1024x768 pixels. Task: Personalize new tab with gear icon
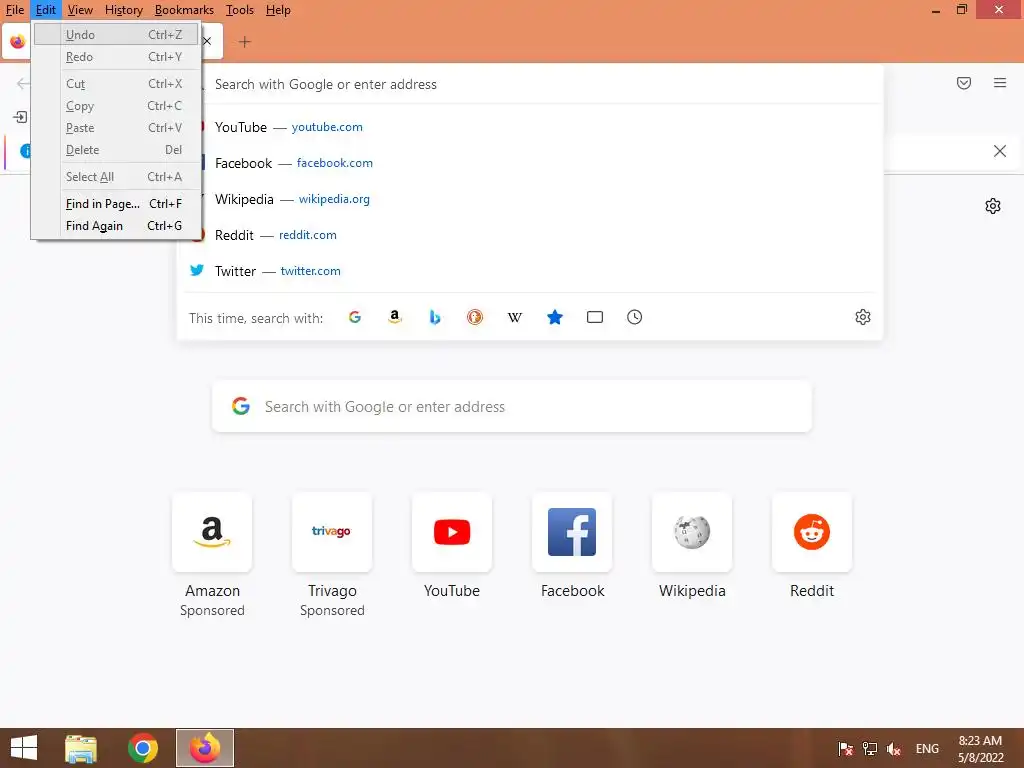click(993, 206)
